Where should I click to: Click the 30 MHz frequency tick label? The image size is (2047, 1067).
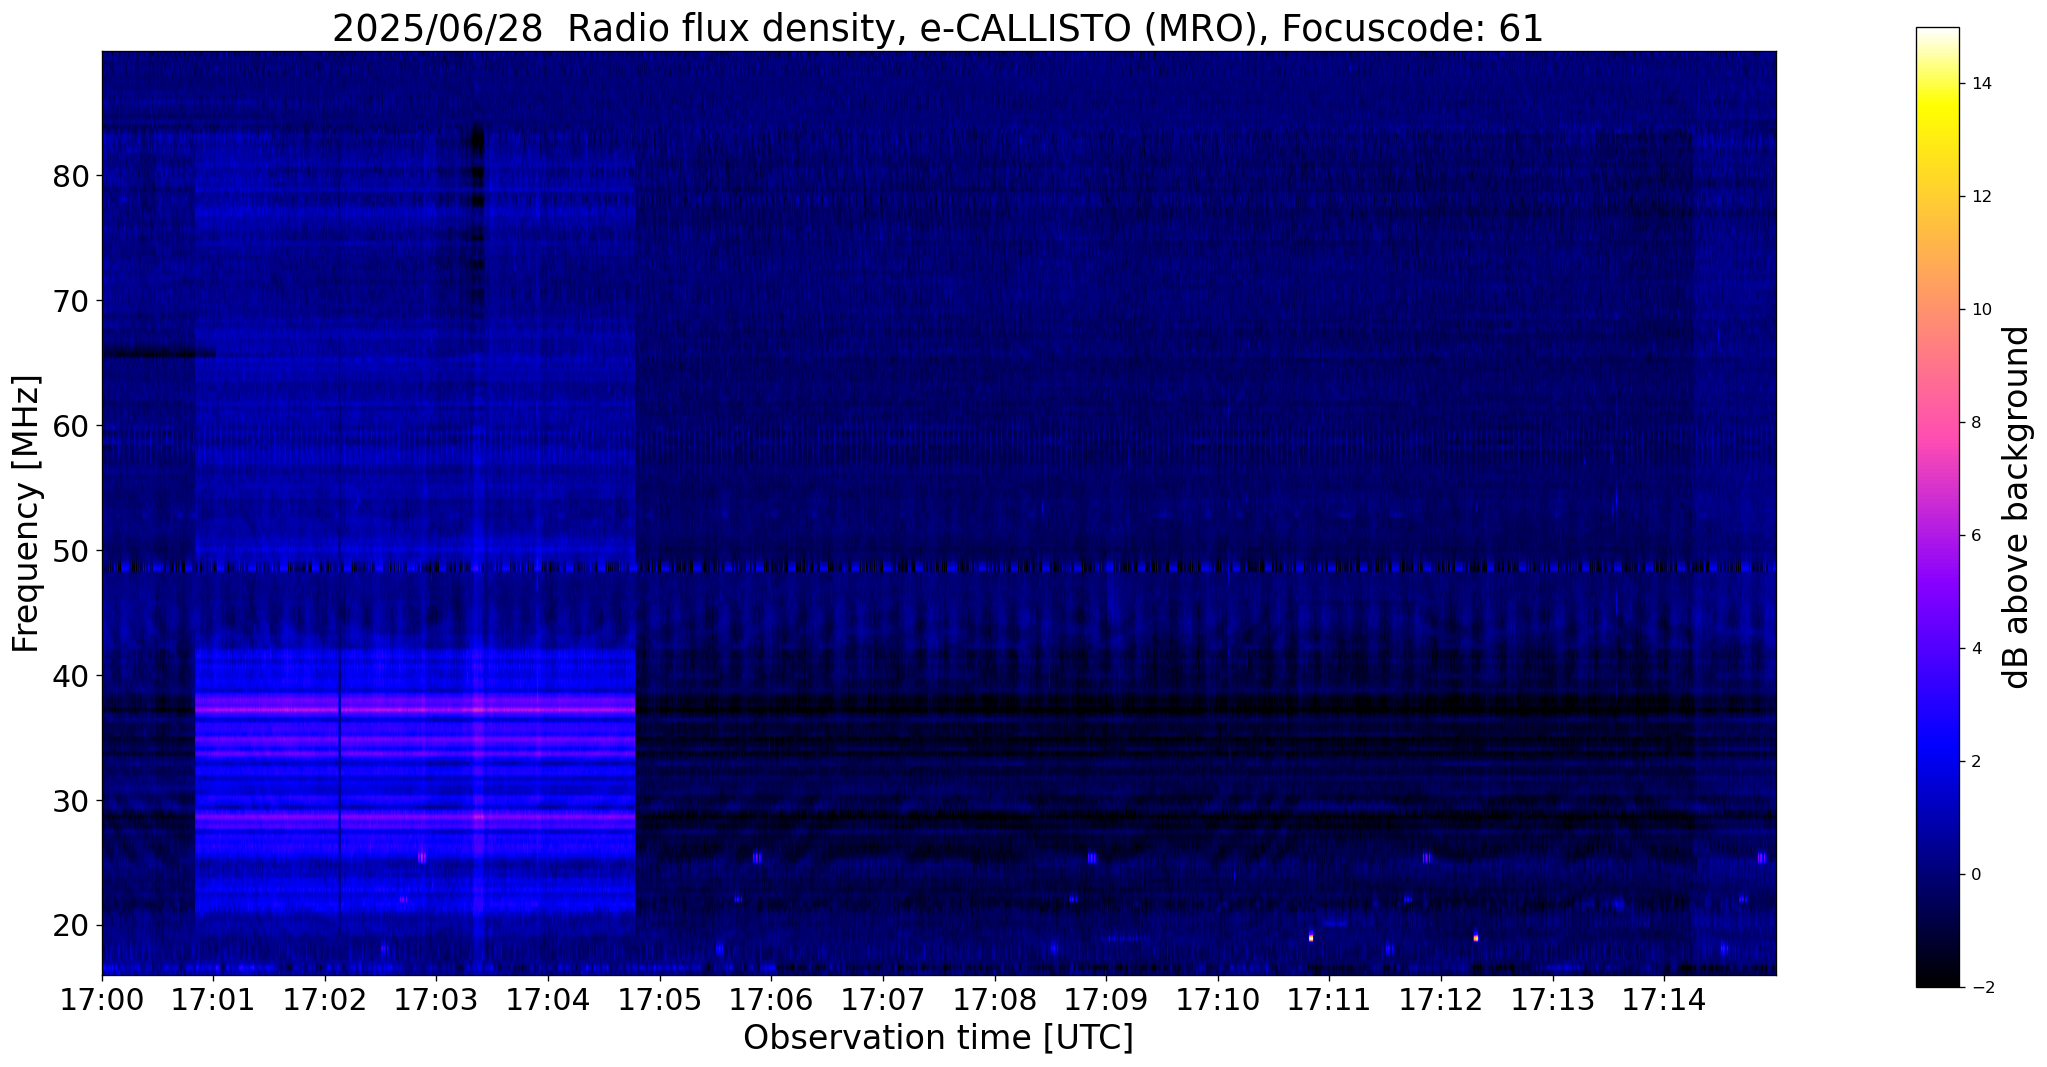point(71,801)
